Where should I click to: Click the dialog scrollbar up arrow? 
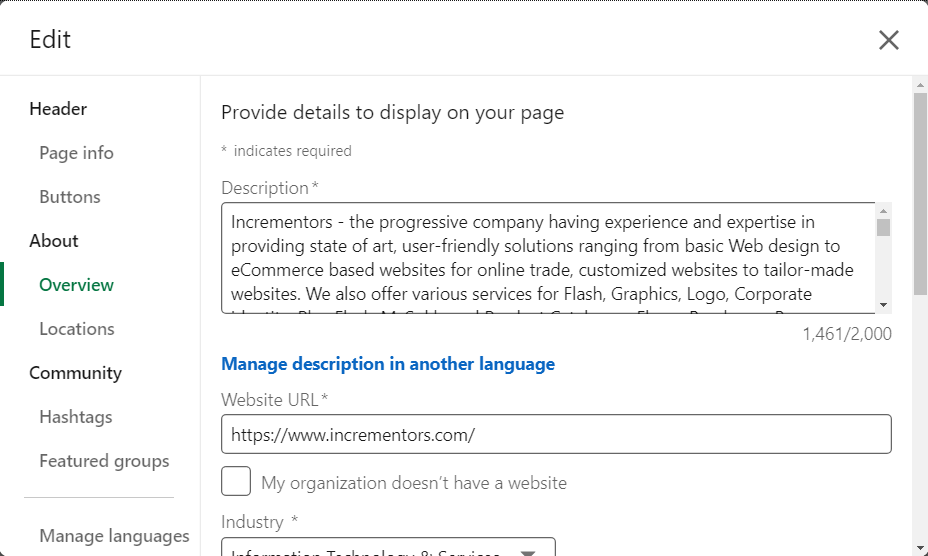[x=920, y=85]
